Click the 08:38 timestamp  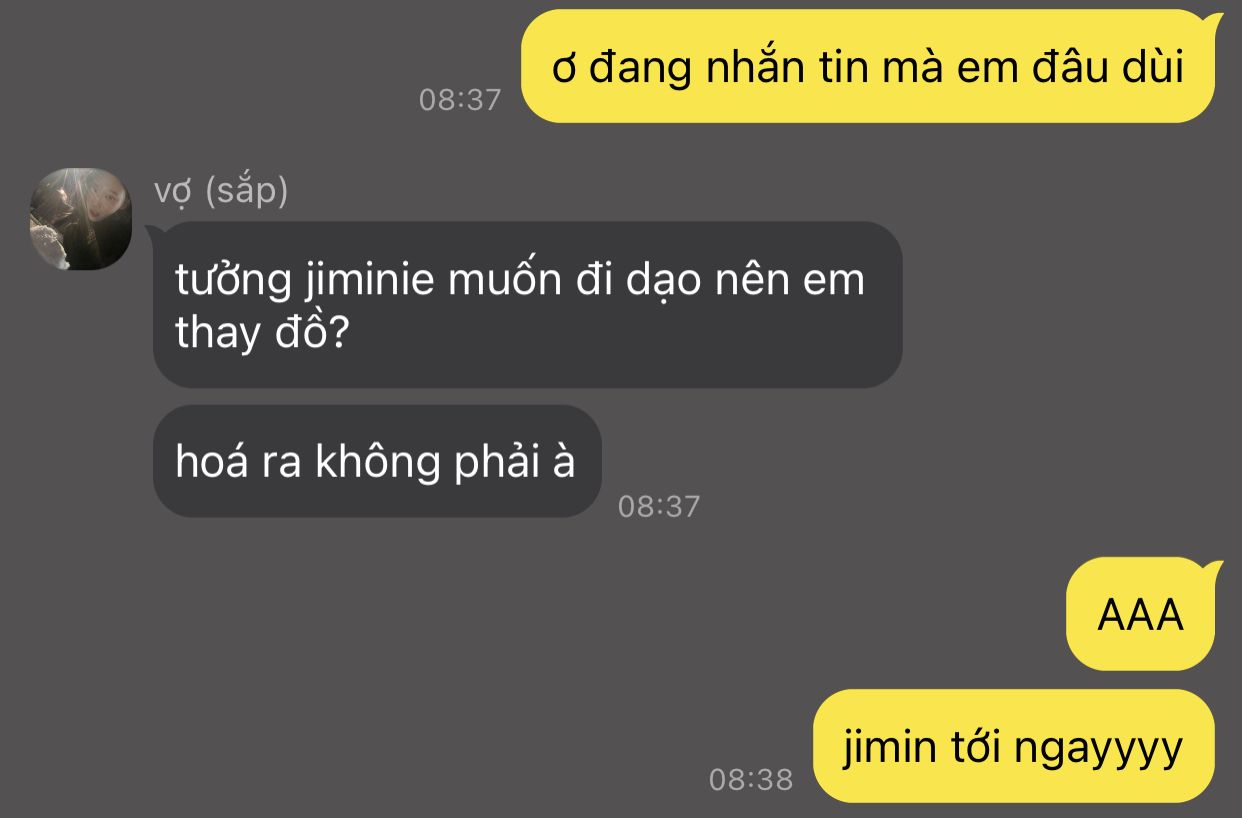tap(751, 779)
